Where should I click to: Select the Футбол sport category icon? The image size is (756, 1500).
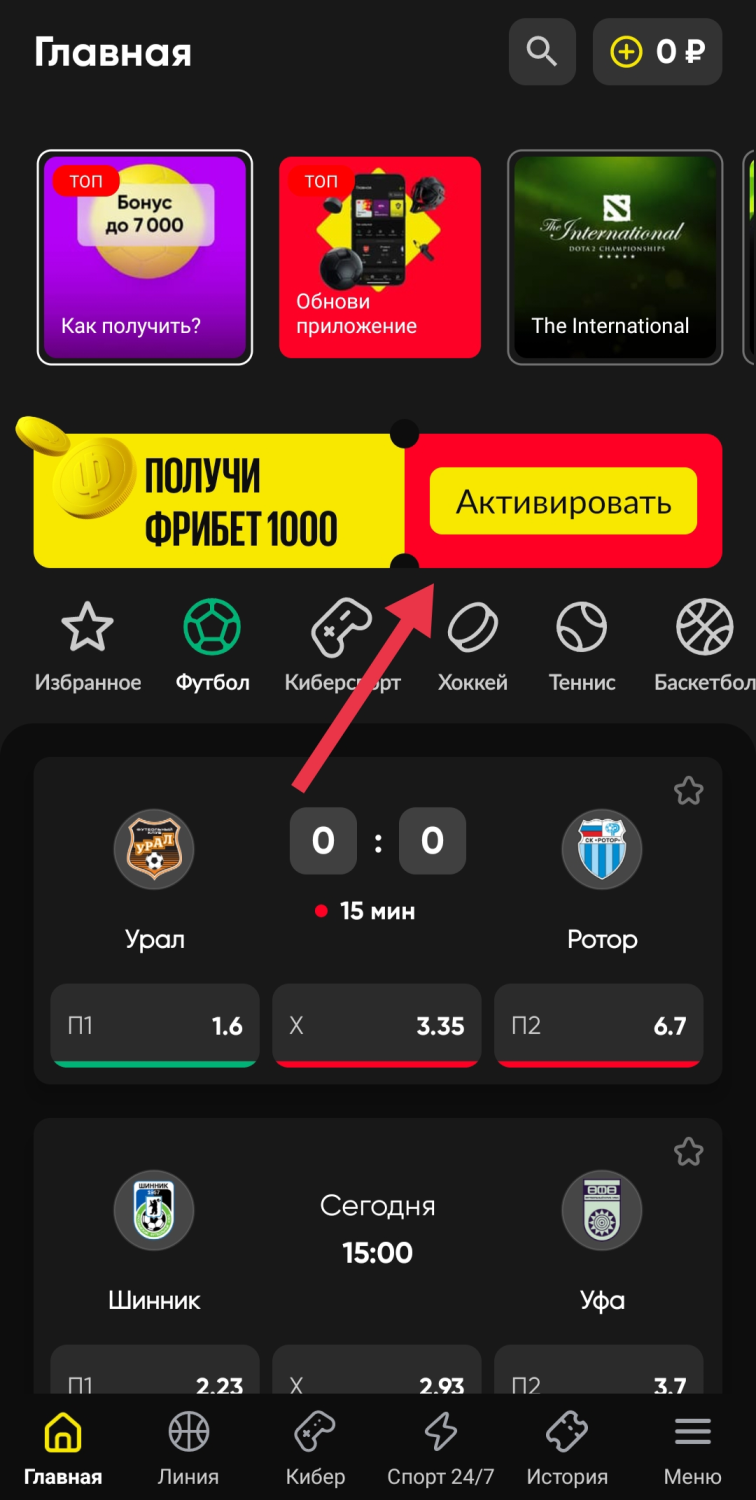[x=212, y=627]
